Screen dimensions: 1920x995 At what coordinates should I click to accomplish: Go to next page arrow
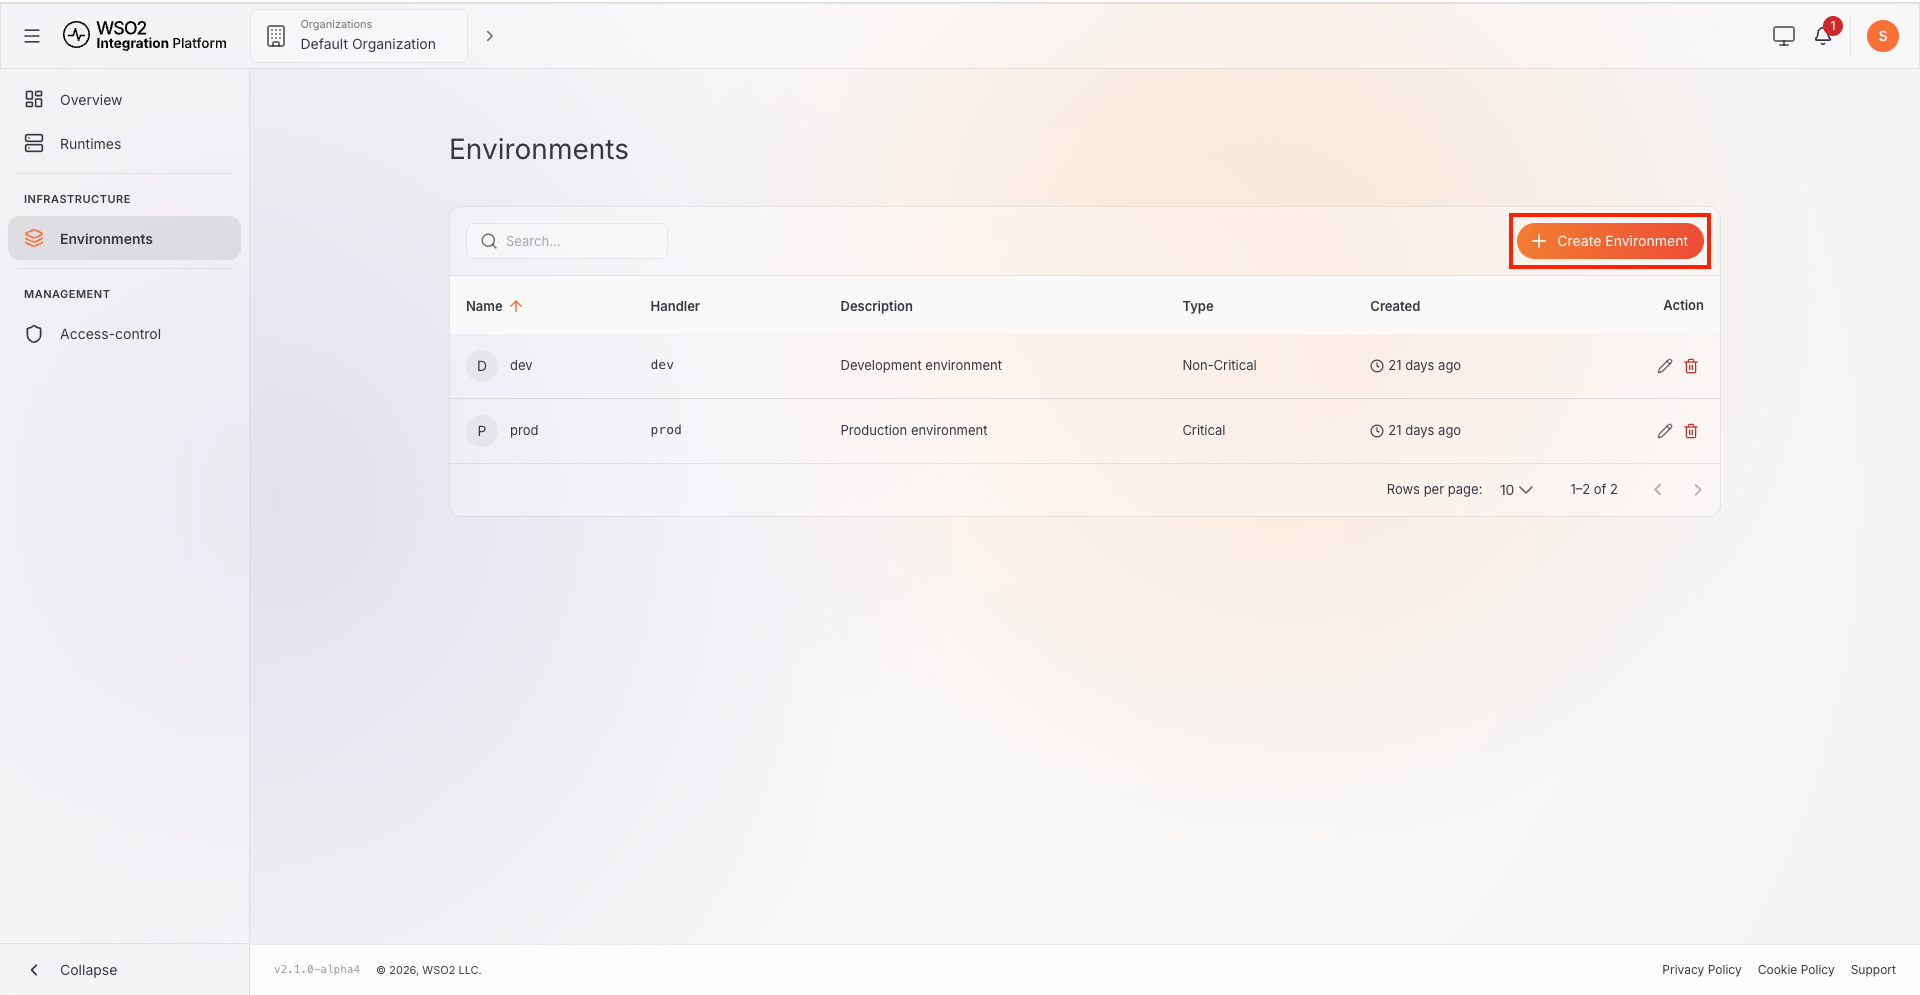tap(1697, 490)
